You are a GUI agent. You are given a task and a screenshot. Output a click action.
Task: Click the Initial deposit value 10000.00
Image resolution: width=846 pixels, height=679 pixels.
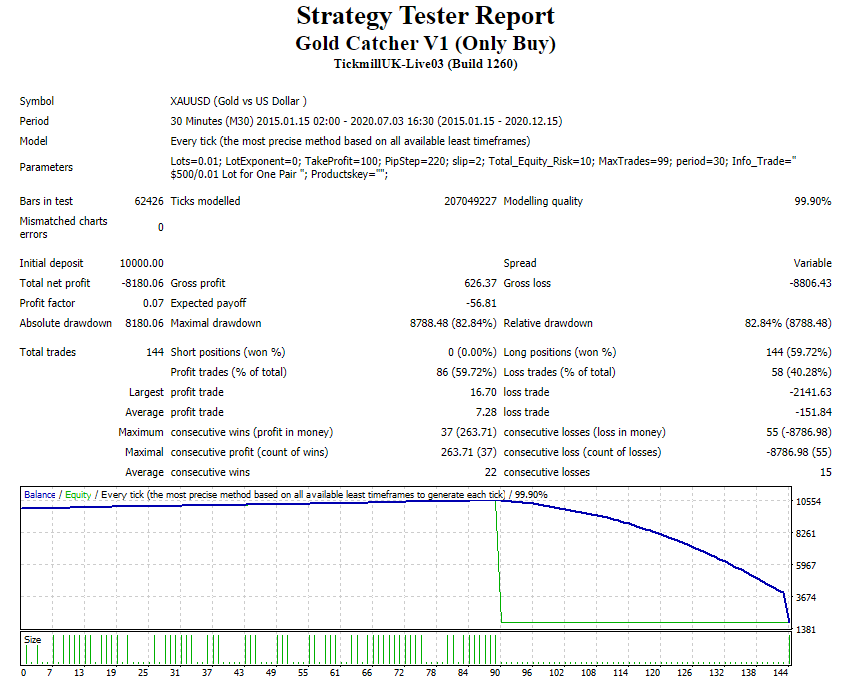pyautogui.click(x=141, y=263)
